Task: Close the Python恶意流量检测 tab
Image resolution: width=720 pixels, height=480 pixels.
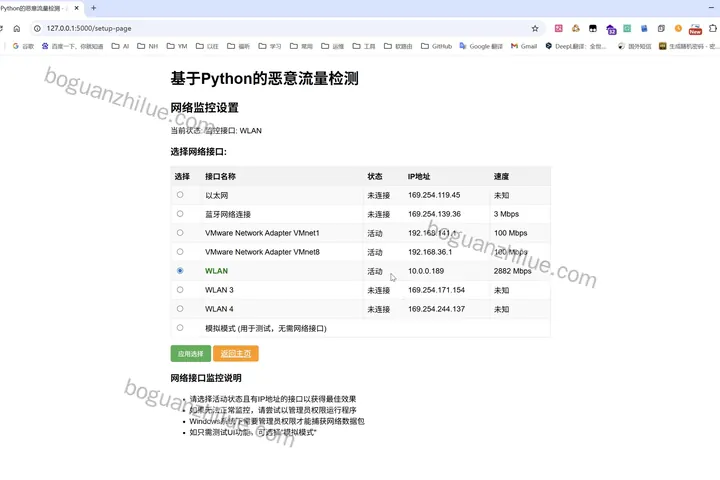Action: tap(77, 8)
